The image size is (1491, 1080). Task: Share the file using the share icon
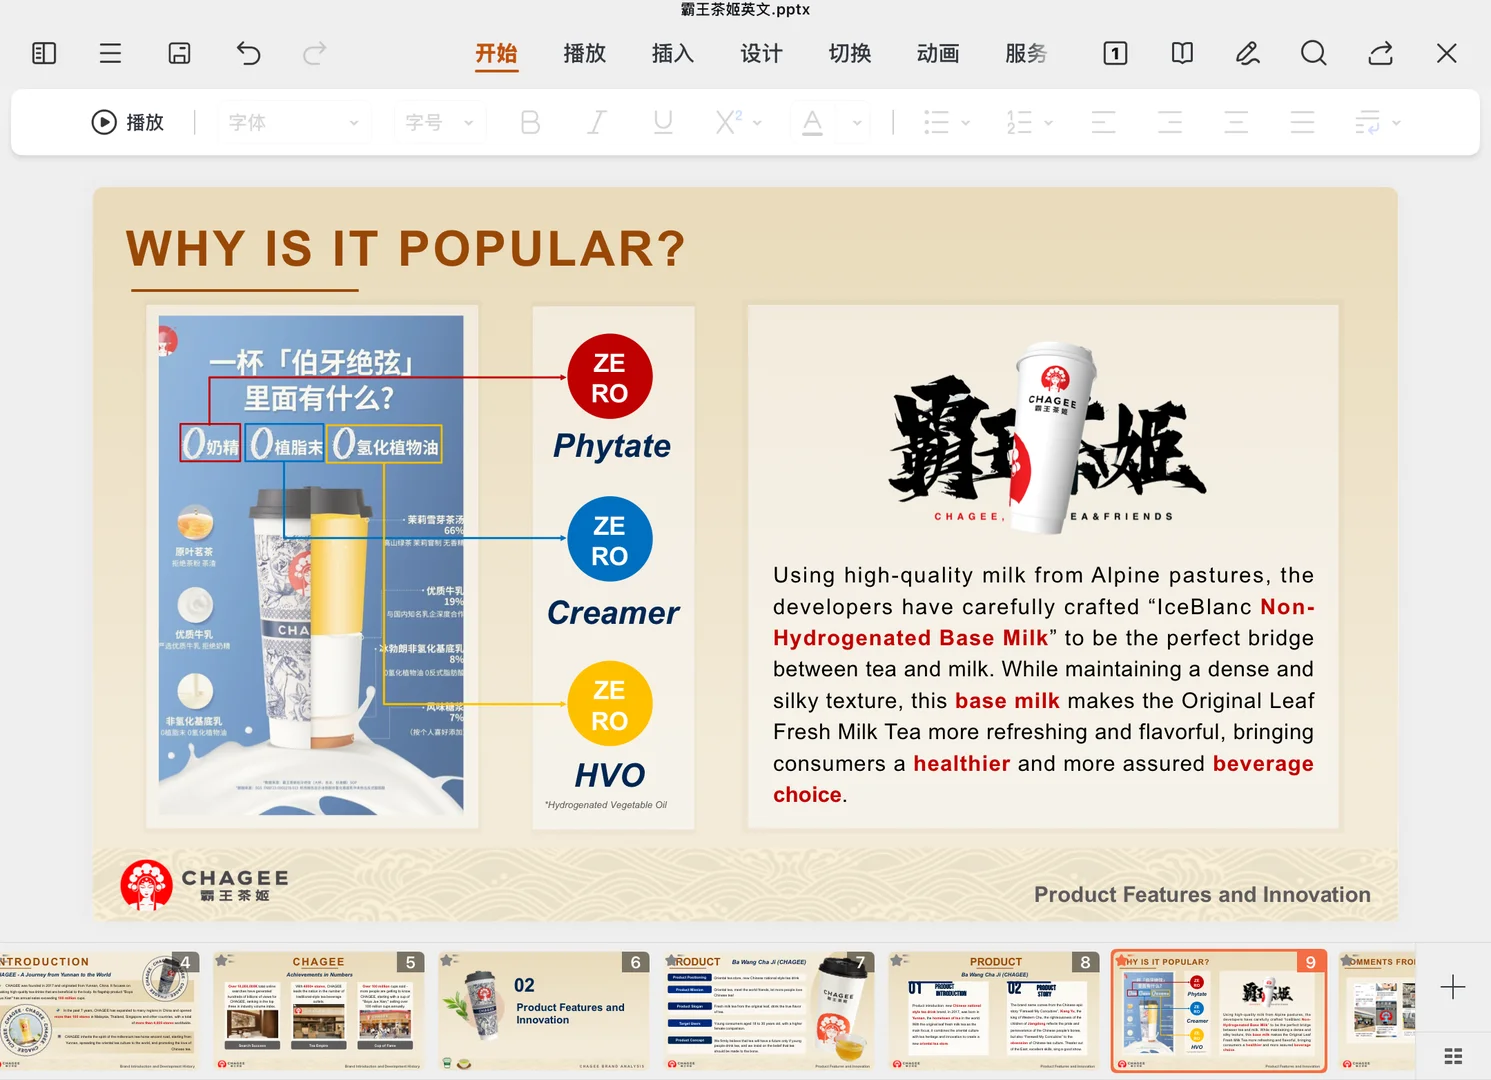pyautogui.click(x=1381, y=53)
